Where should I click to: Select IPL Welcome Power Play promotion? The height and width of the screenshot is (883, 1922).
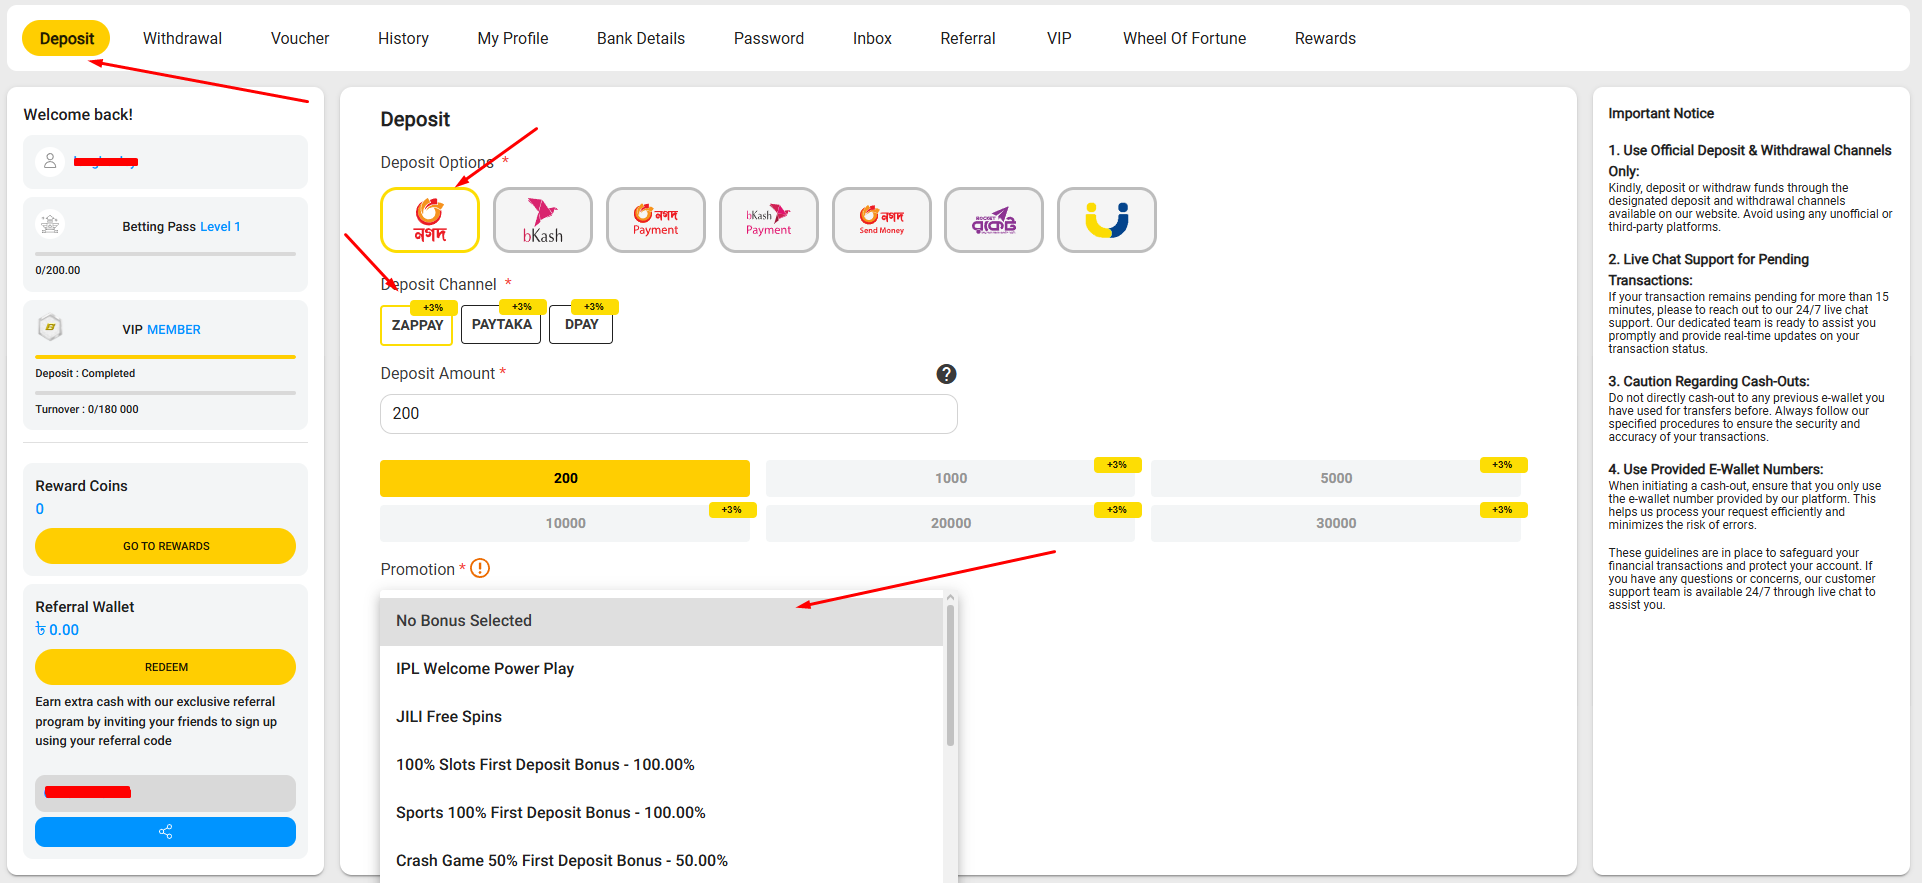pyautogui.click(x=661, y=669)
